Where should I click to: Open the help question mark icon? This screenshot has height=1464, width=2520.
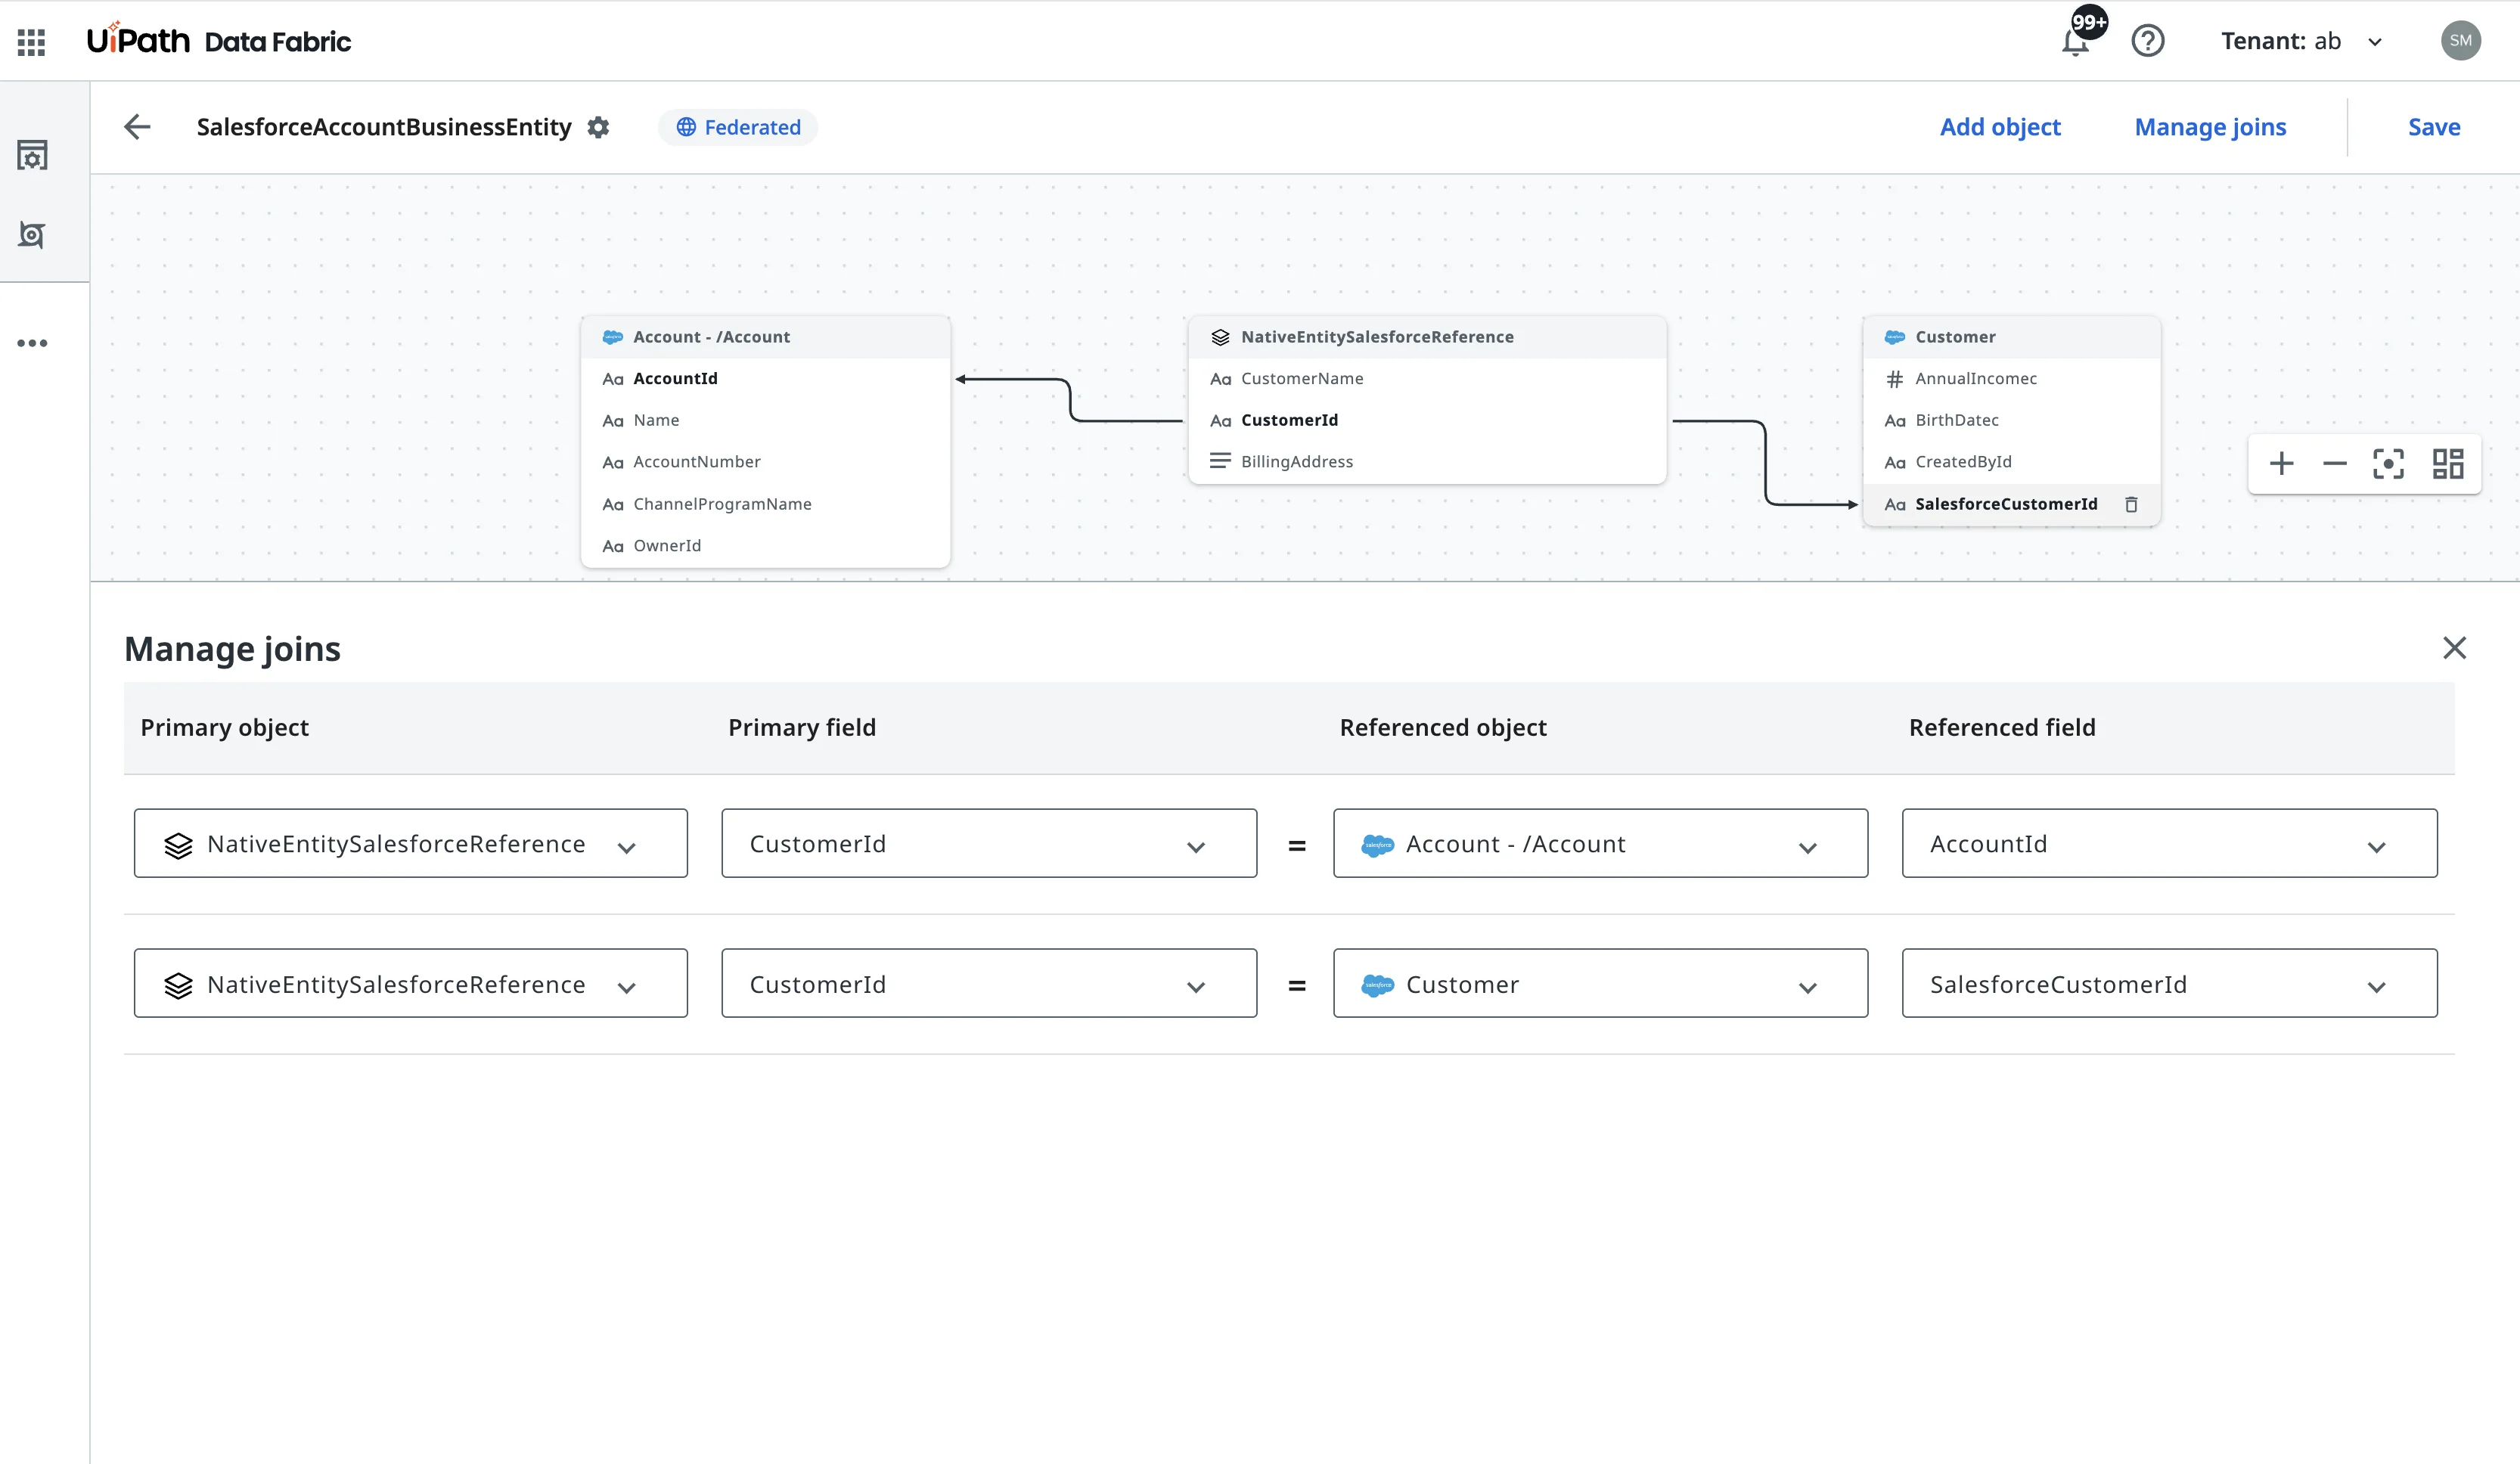(2147, 41)
